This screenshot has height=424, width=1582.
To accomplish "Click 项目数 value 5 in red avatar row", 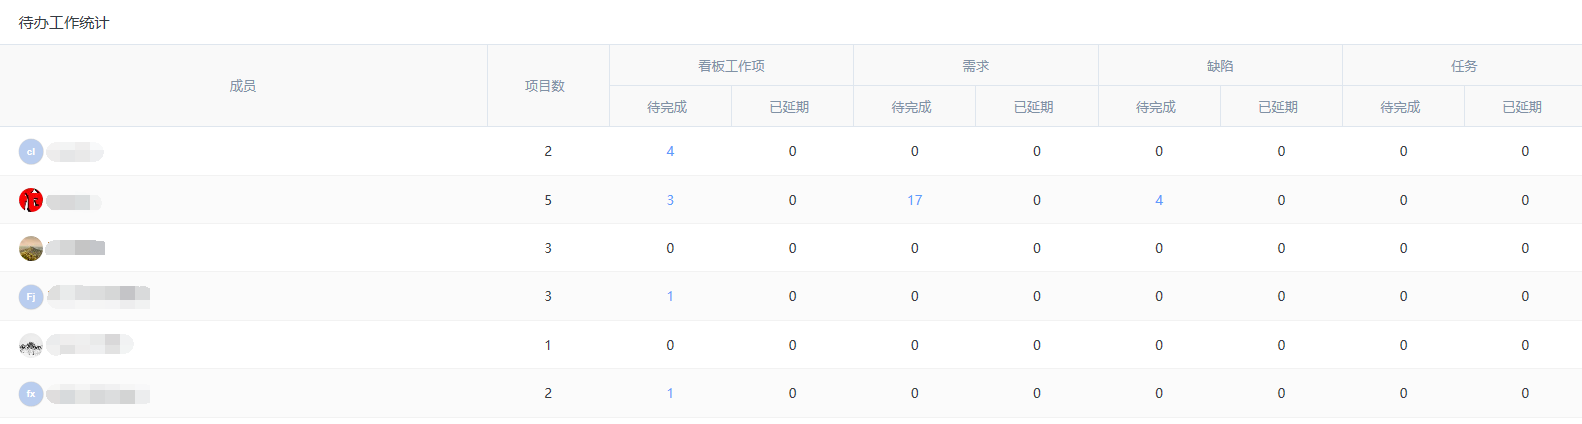I will pos(548,200).
